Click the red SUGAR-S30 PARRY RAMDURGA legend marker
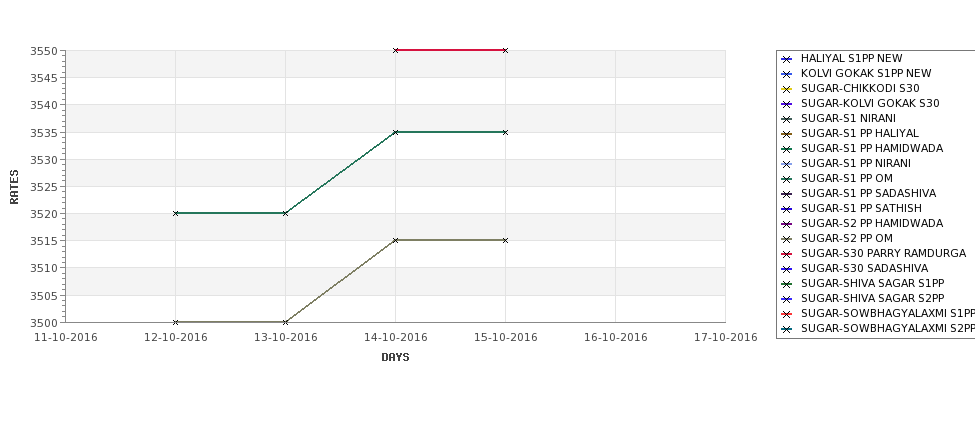 [787, 254]
